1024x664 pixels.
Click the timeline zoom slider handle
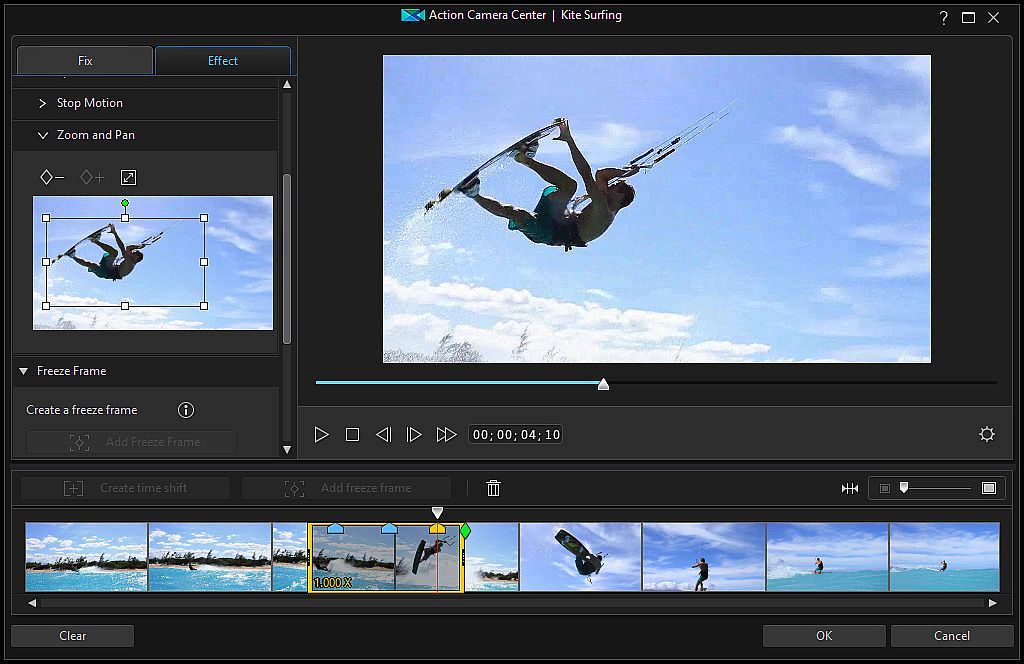tap(904, 488)
